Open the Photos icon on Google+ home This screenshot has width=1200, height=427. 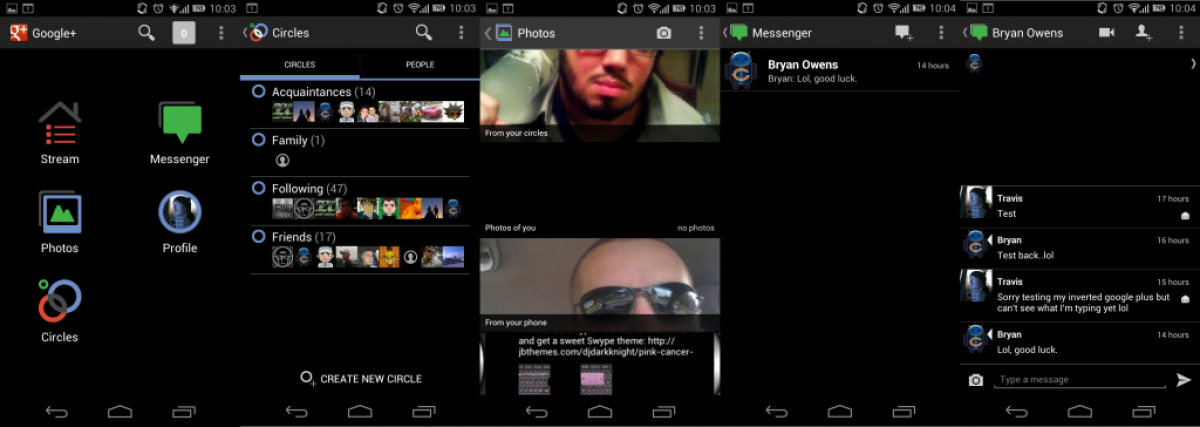click(x=60, y=219)
